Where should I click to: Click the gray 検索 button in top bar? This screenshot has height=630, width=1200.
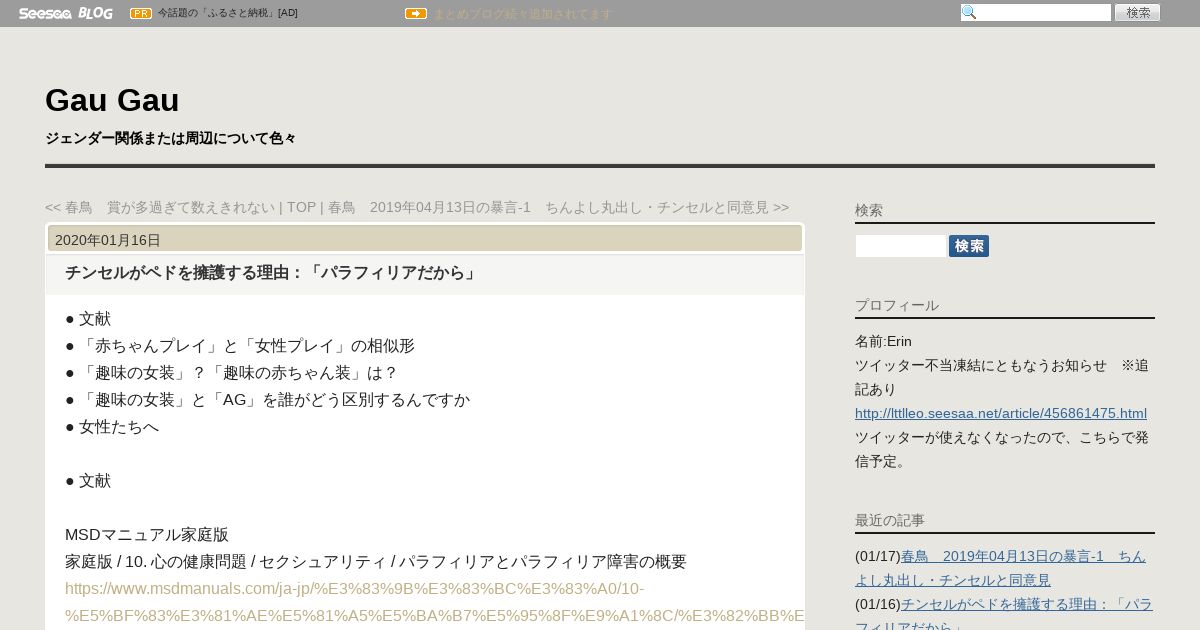[x=1137, y=13]
